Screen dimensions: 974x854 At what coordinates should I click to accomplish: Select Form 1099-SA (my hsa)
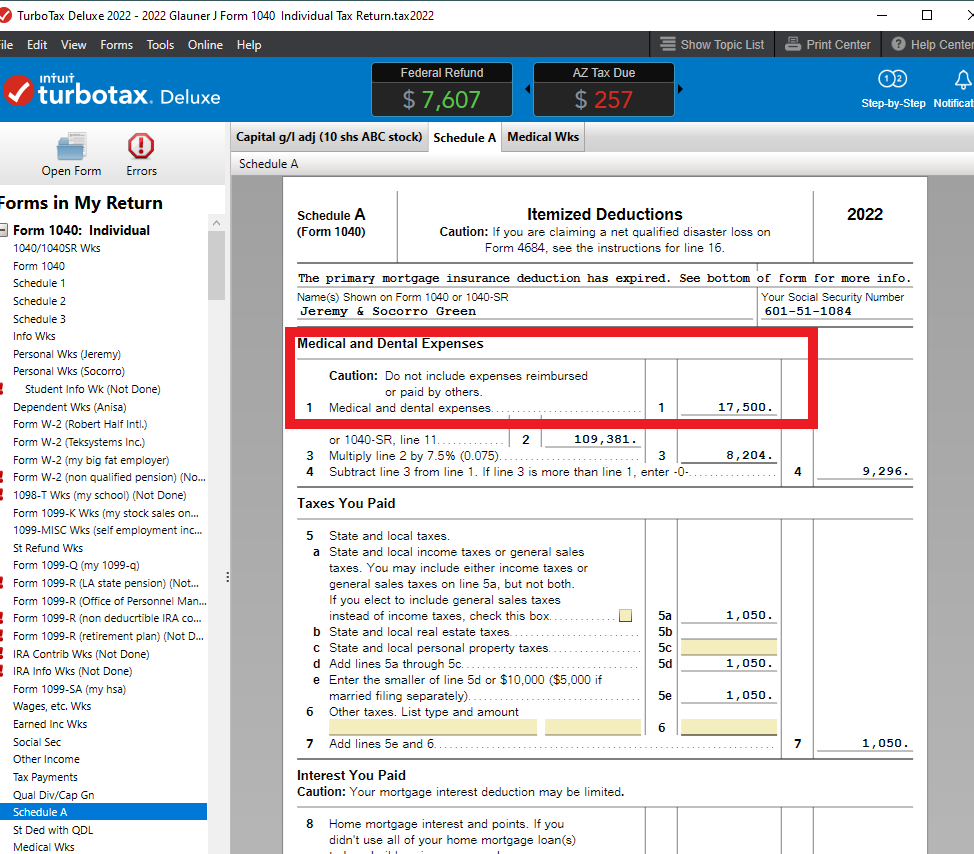pyautogui.click(x=69, y=689)
